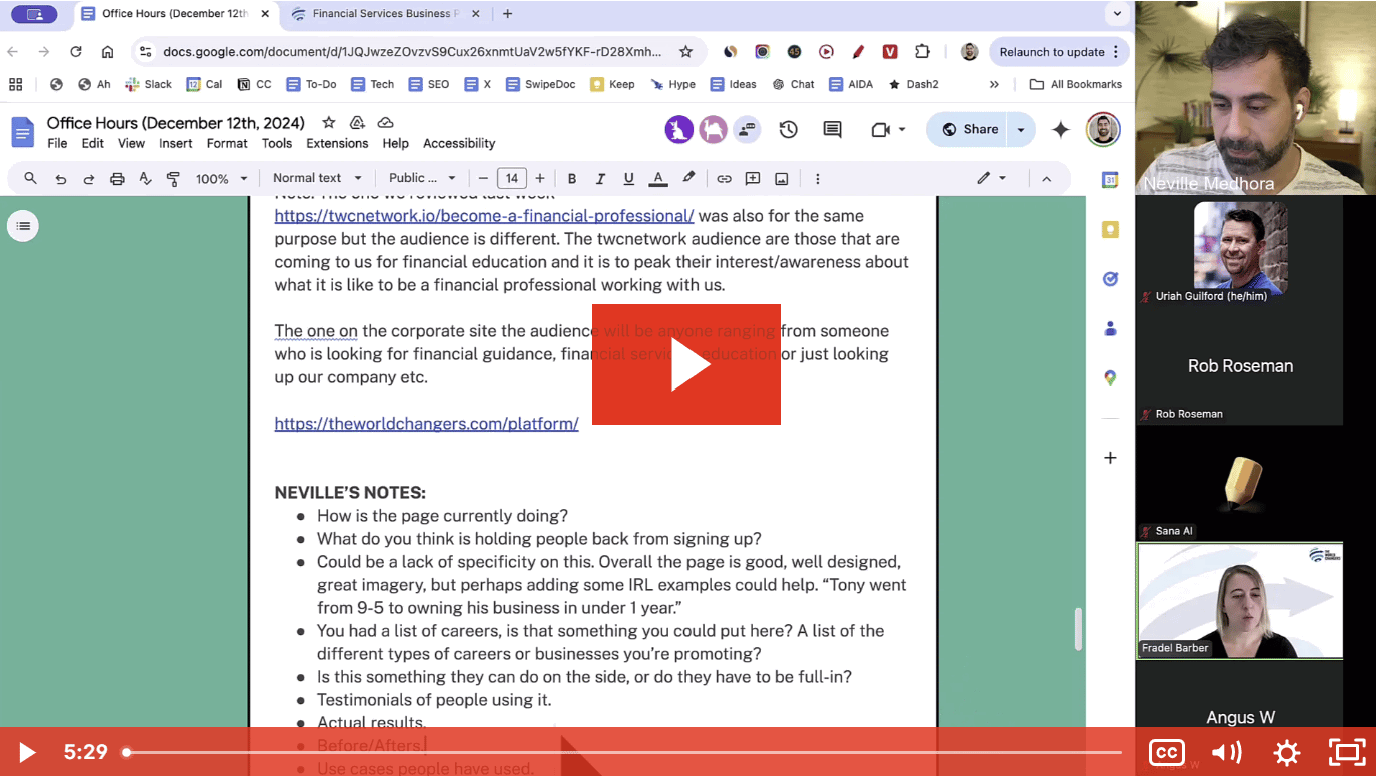This screenshot has height=776, width=1376.
Task: Decrease font size with the minus button
Action: tap(483, 178)
